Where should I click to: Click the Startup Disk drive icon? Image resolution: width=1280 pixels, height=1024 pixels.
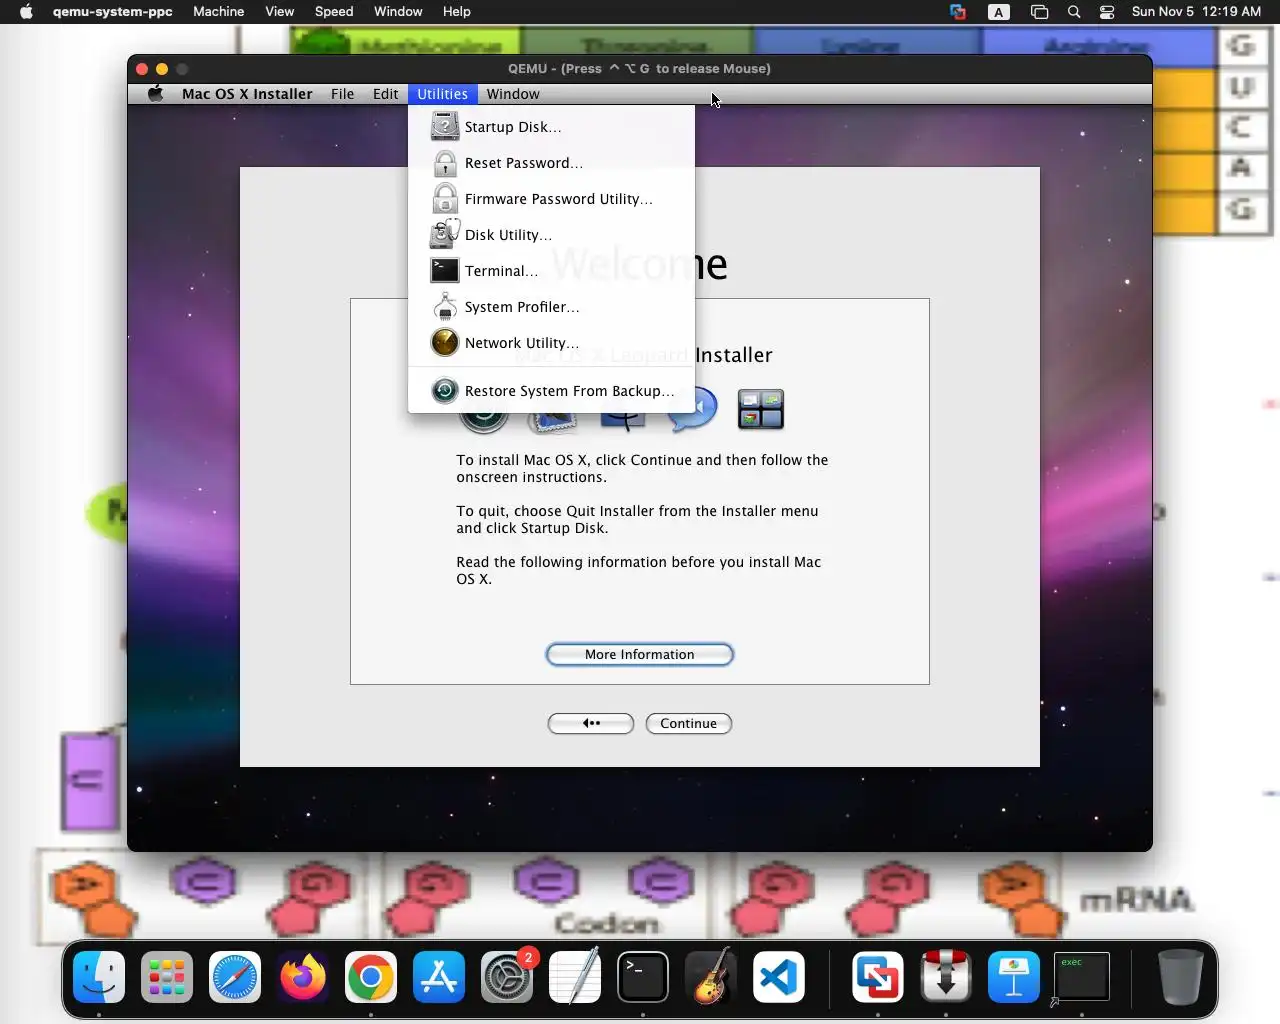445,127
